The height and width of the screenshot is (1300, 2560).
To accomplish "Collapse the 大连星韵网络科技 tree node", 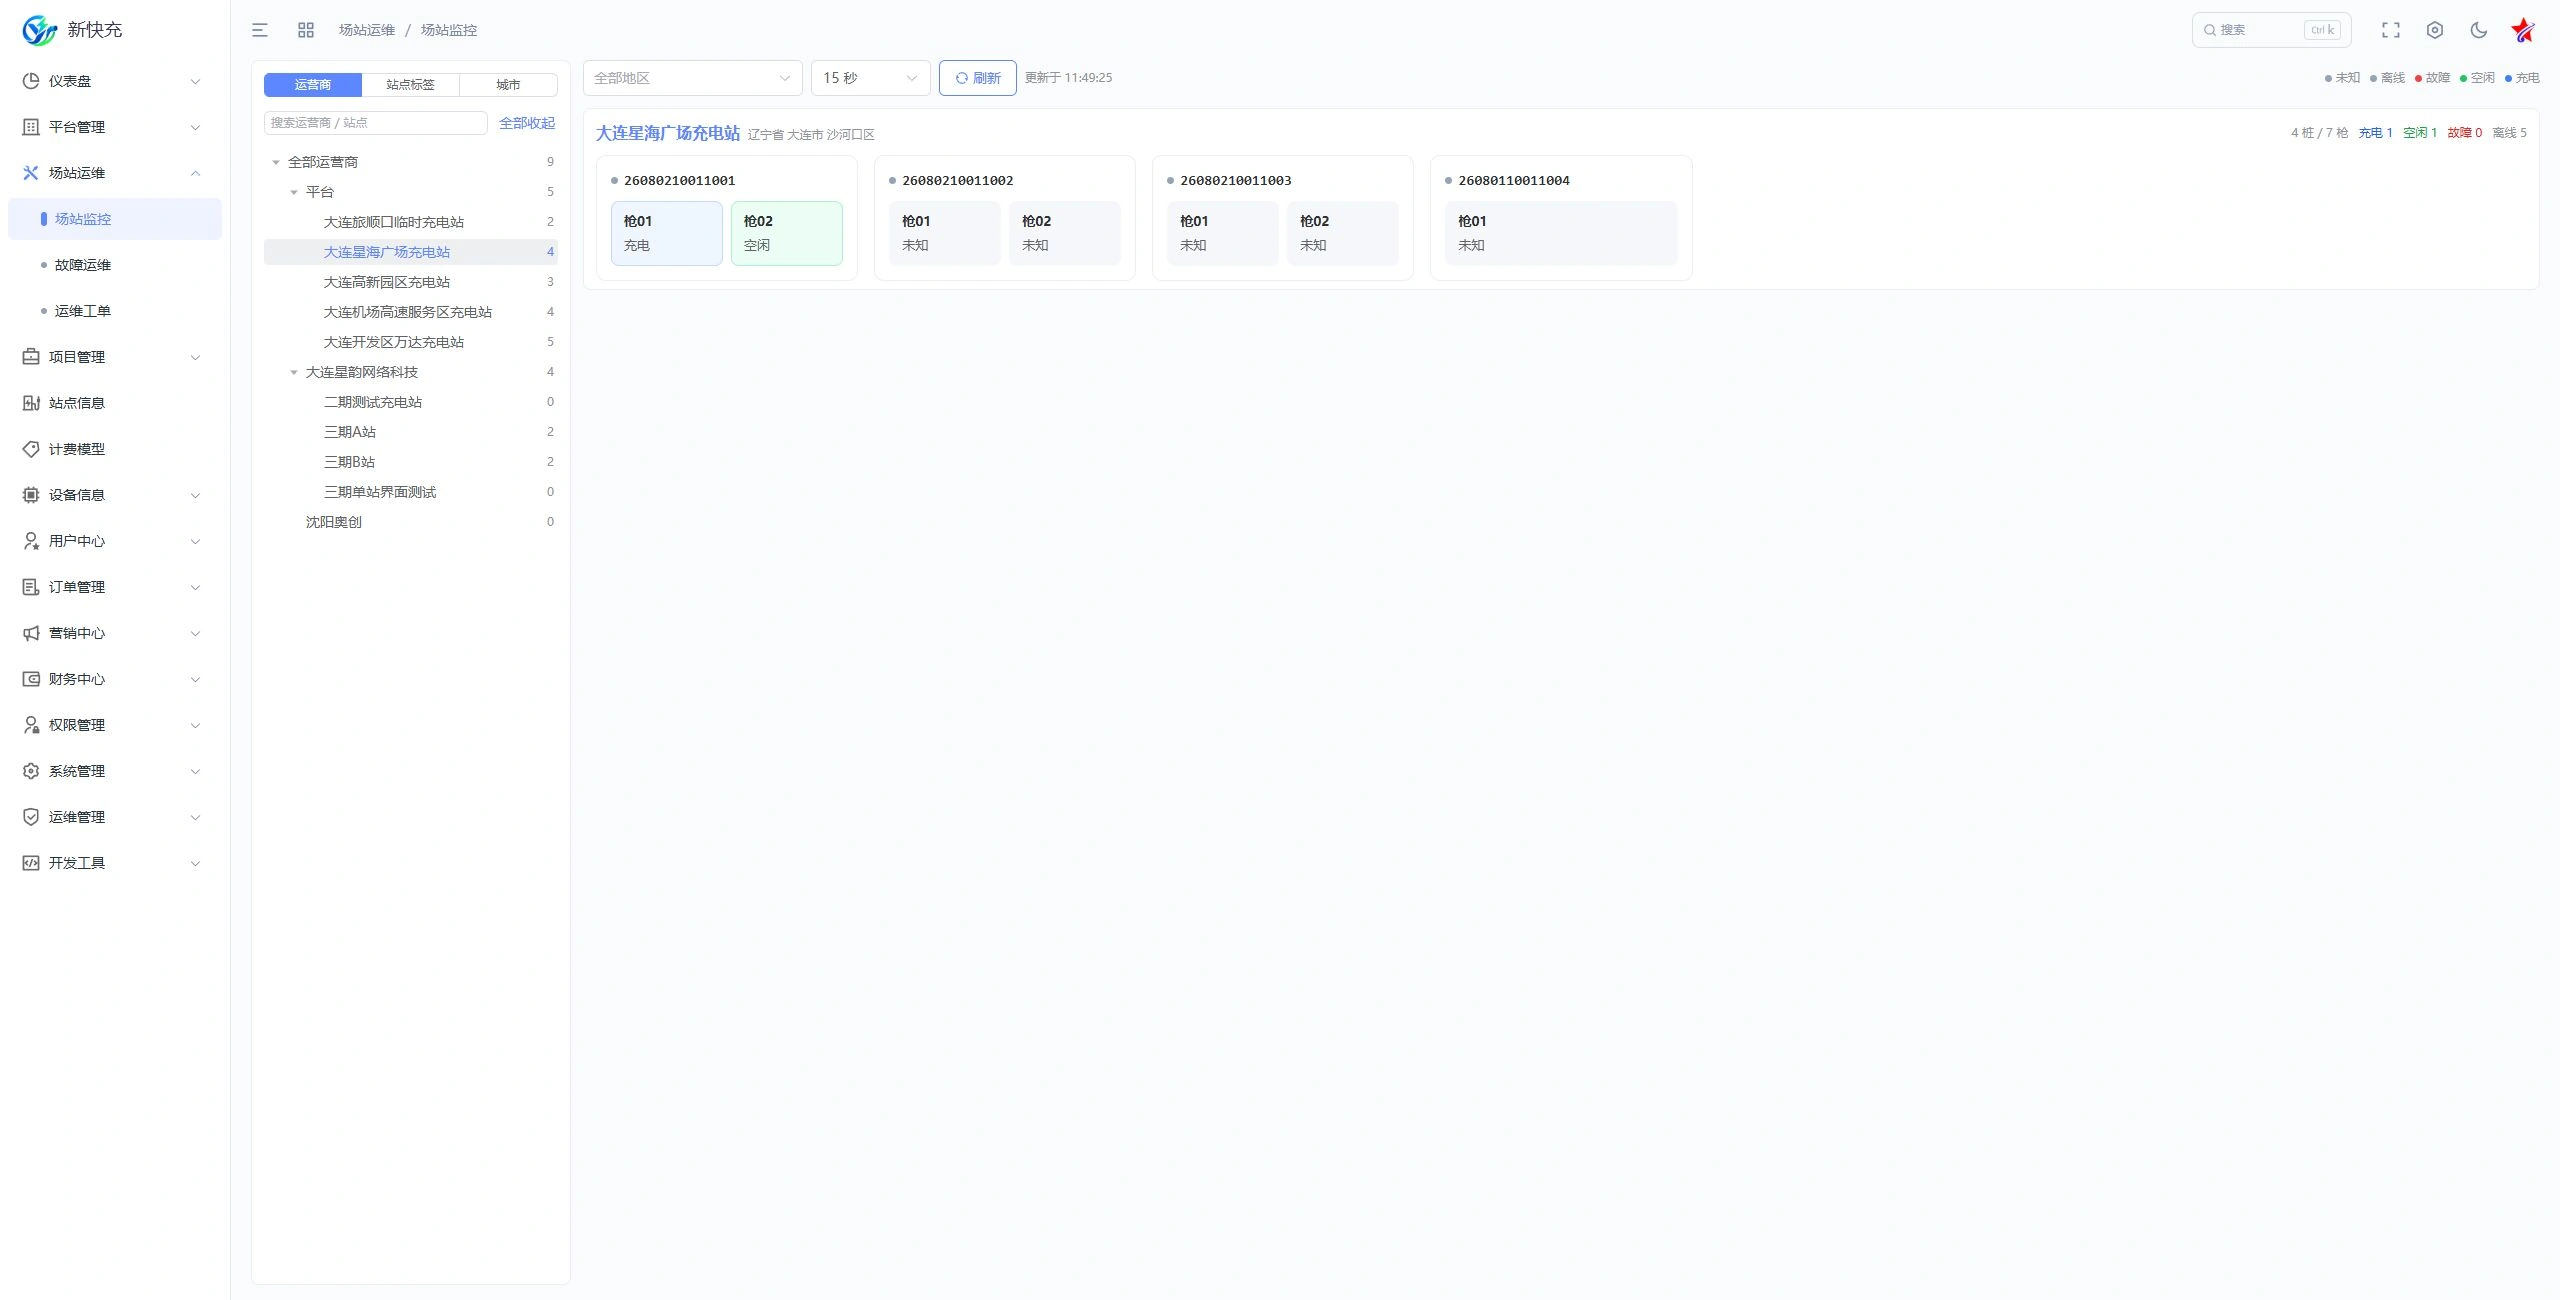I will (x=294, y=372).
